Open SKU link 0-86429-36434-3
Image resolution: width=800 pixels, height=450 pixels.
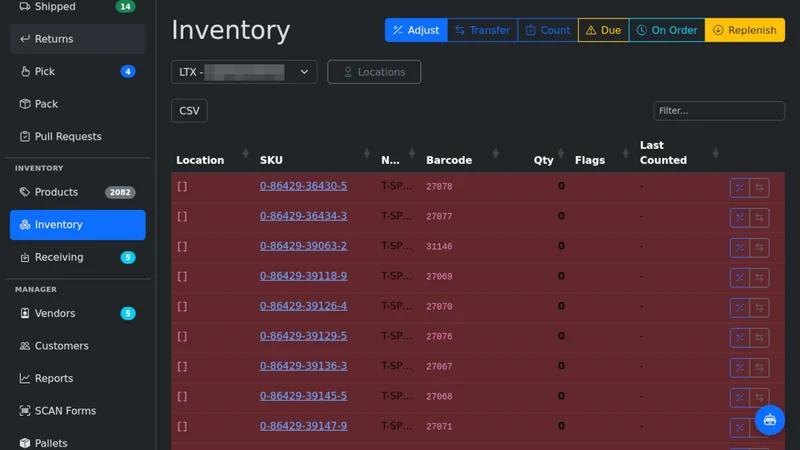coord(304,216)
